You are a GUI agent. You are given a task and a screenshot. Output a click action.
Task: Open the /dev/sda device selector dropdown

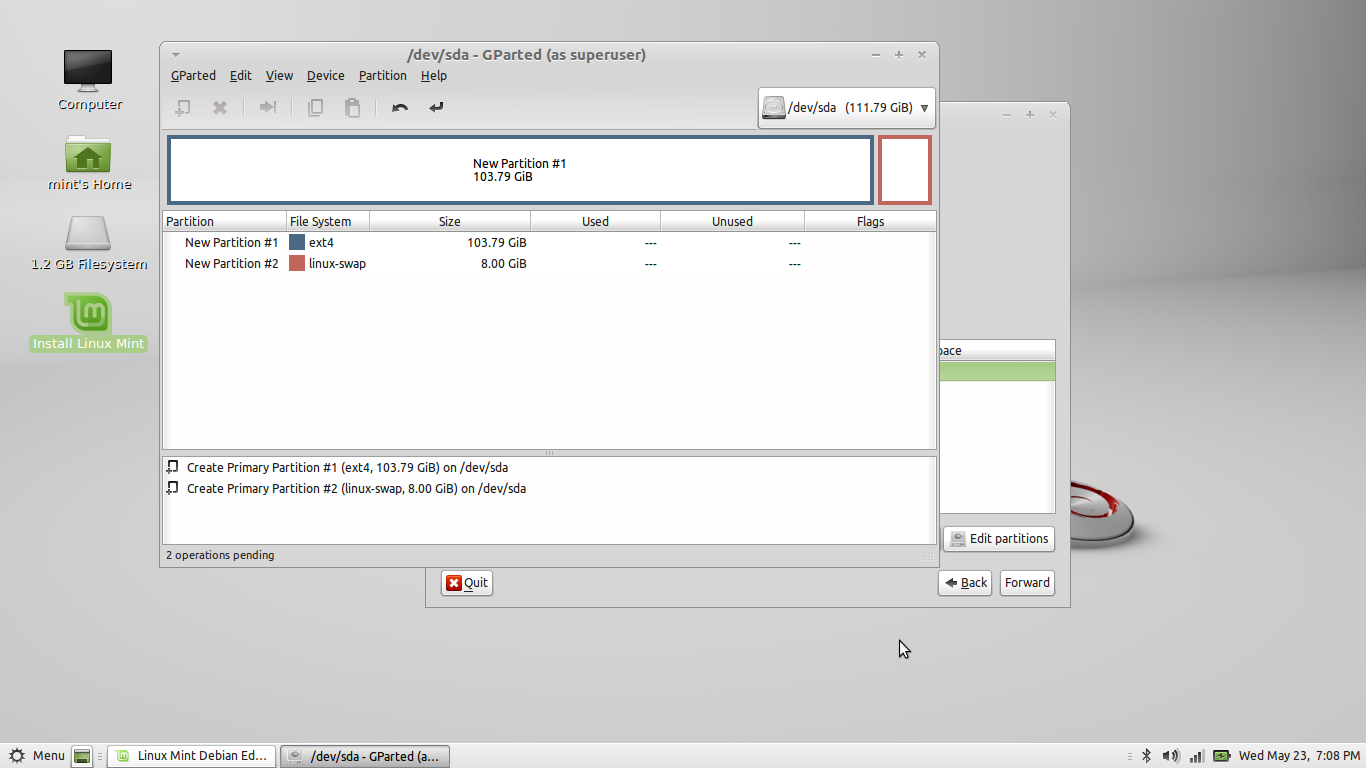[847, 108]
